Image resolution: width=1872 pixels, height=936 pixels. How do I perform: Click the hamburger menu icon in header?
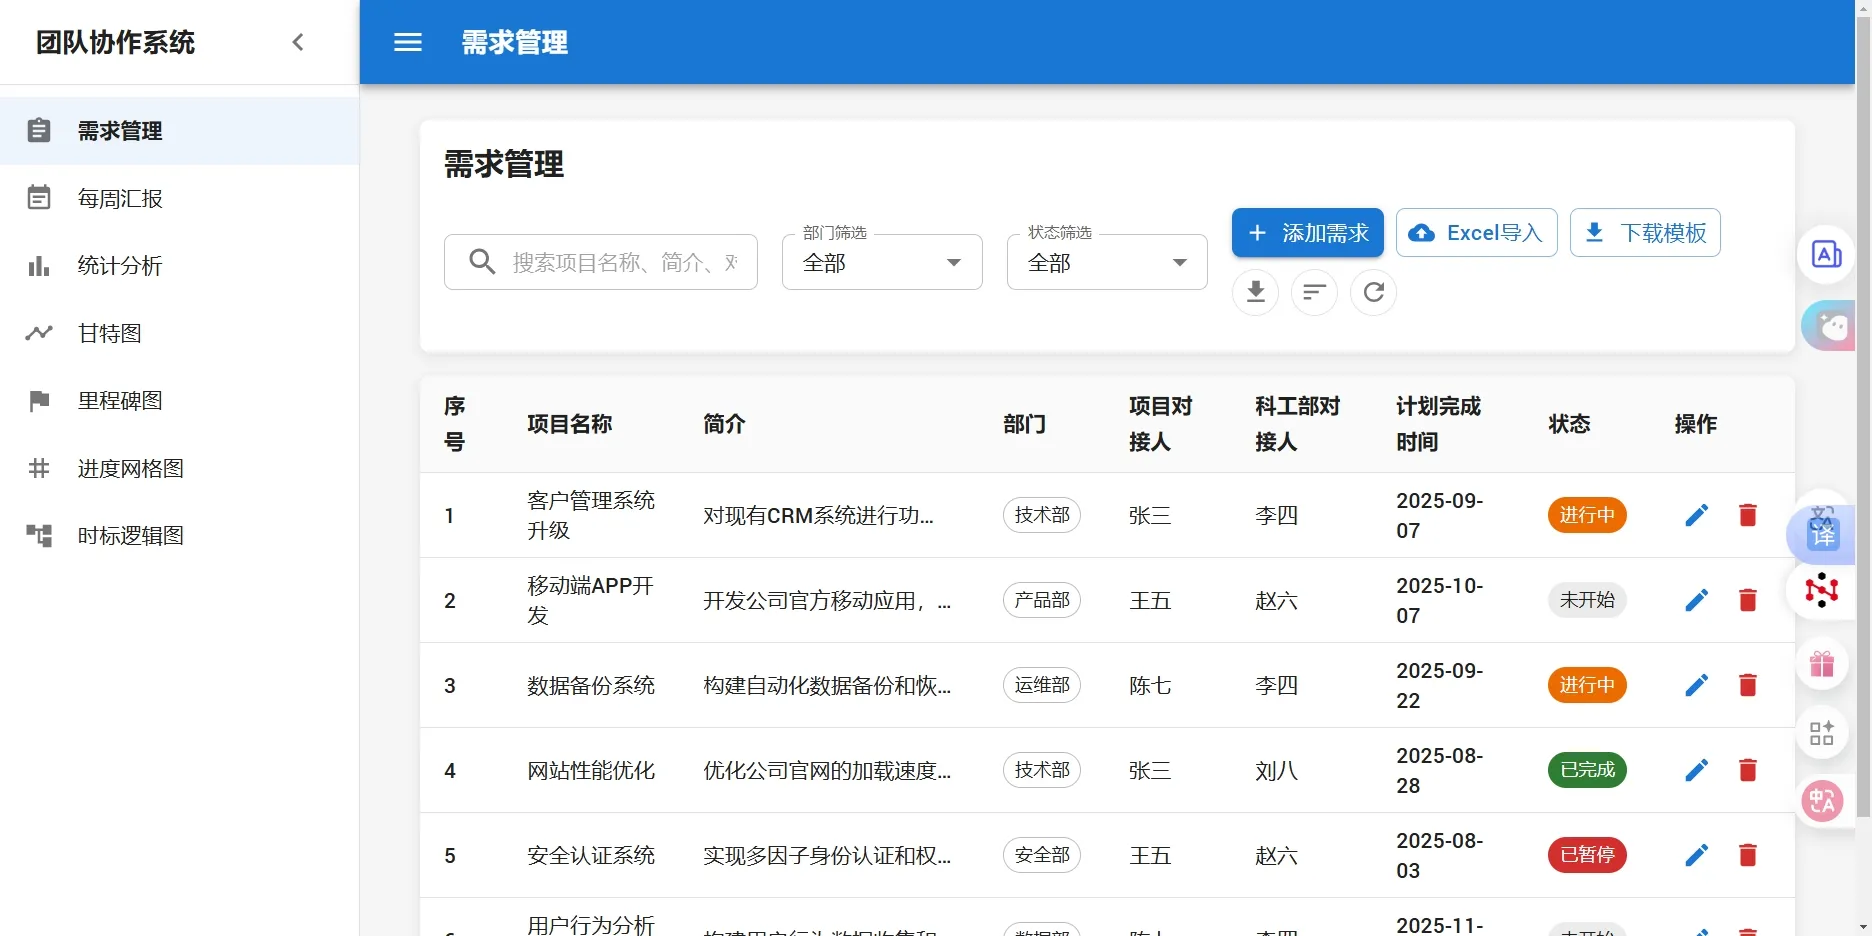(x=407, y=42)
